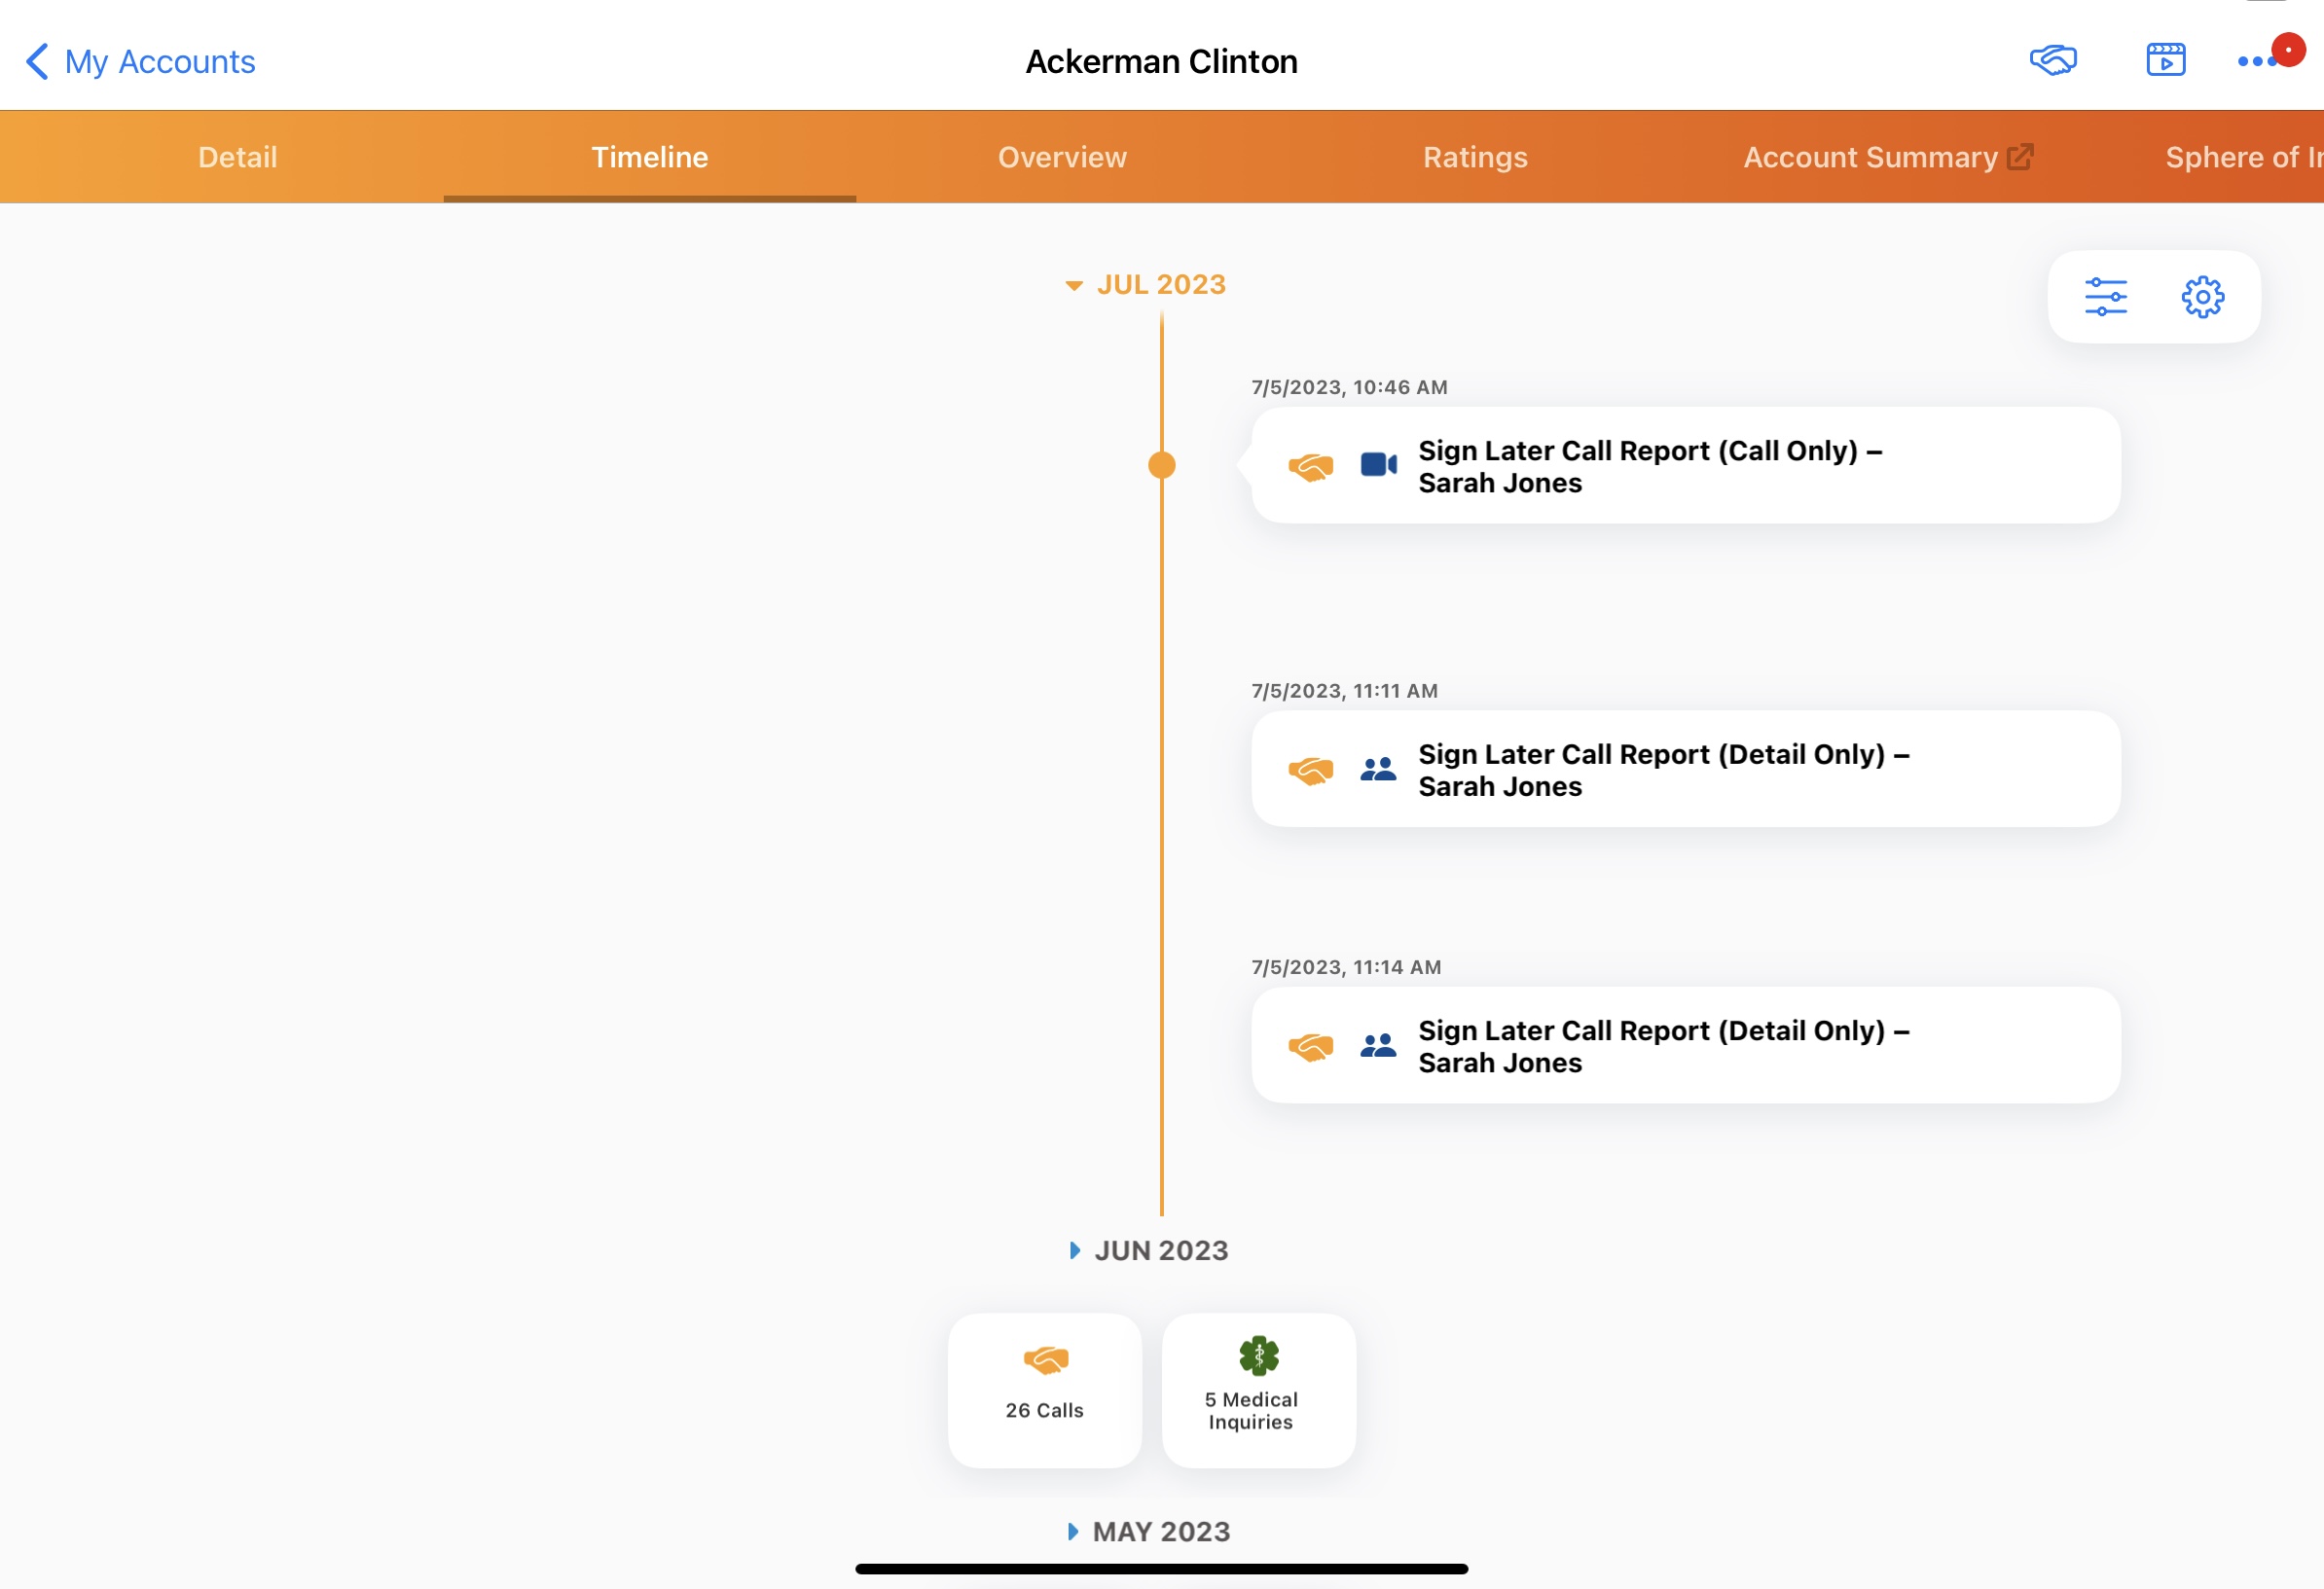Open the media player icon in header
The width and height of the screenshot is (2324, 1589).
click(2165, 61)
